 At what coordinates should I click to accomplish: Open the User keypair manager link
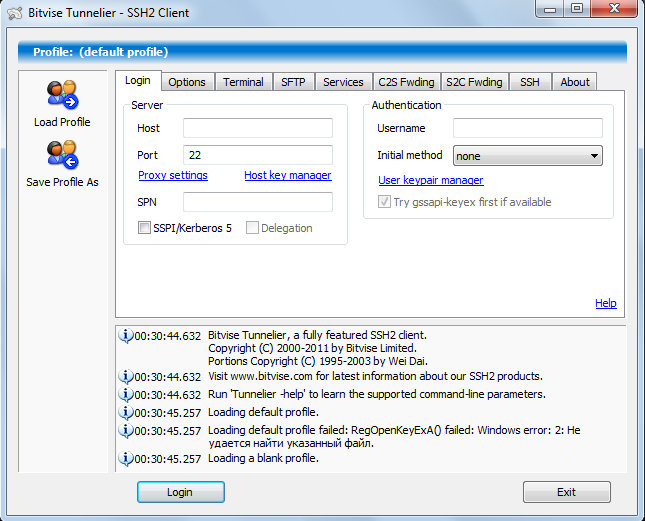tap(431, 180)
